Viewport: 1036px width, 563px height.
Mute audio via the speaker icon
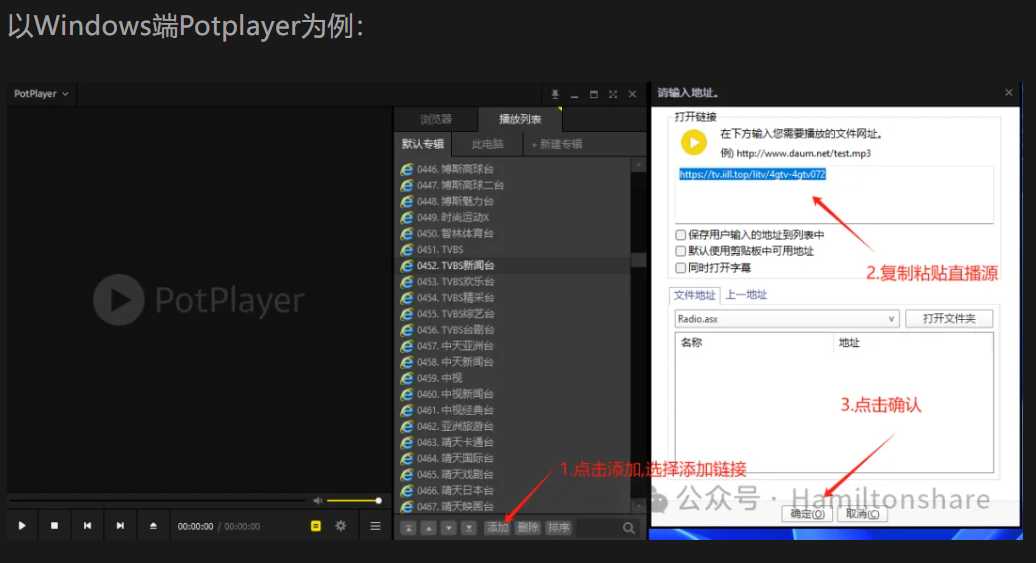click(317, 501)
